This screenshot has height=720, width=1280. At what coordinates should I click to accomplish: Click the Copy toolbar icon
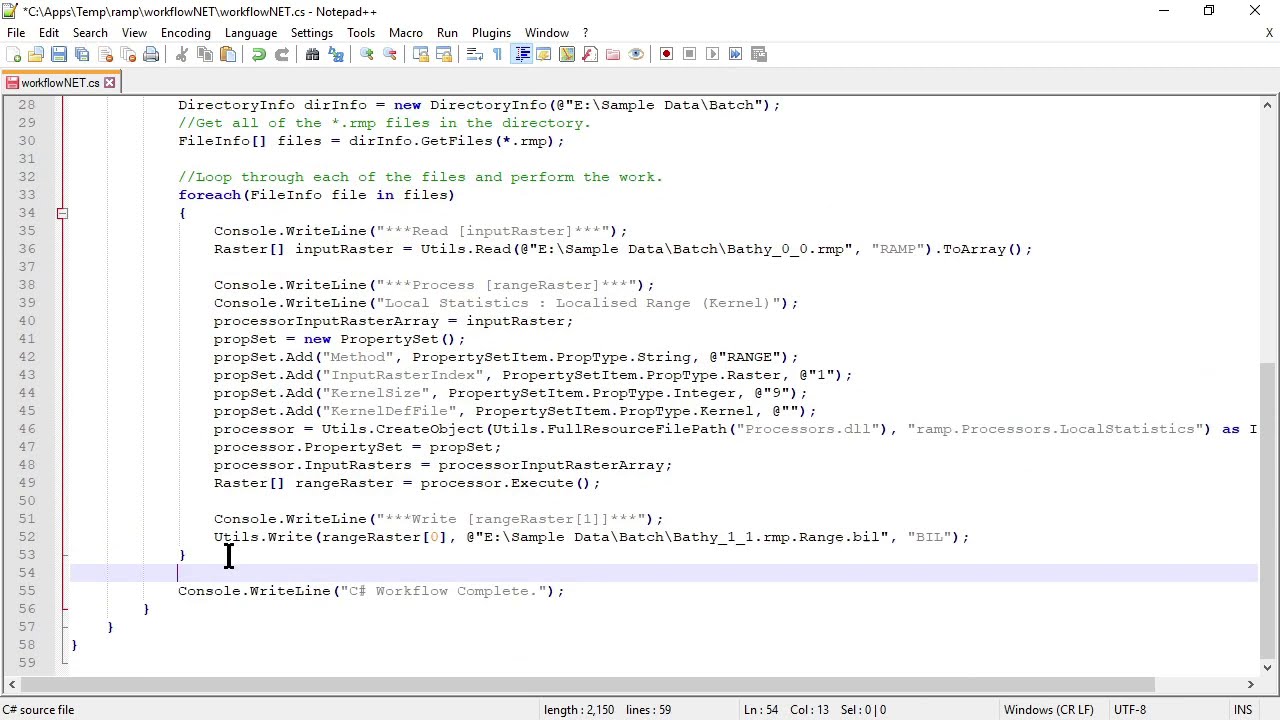[x=205, y=54]
